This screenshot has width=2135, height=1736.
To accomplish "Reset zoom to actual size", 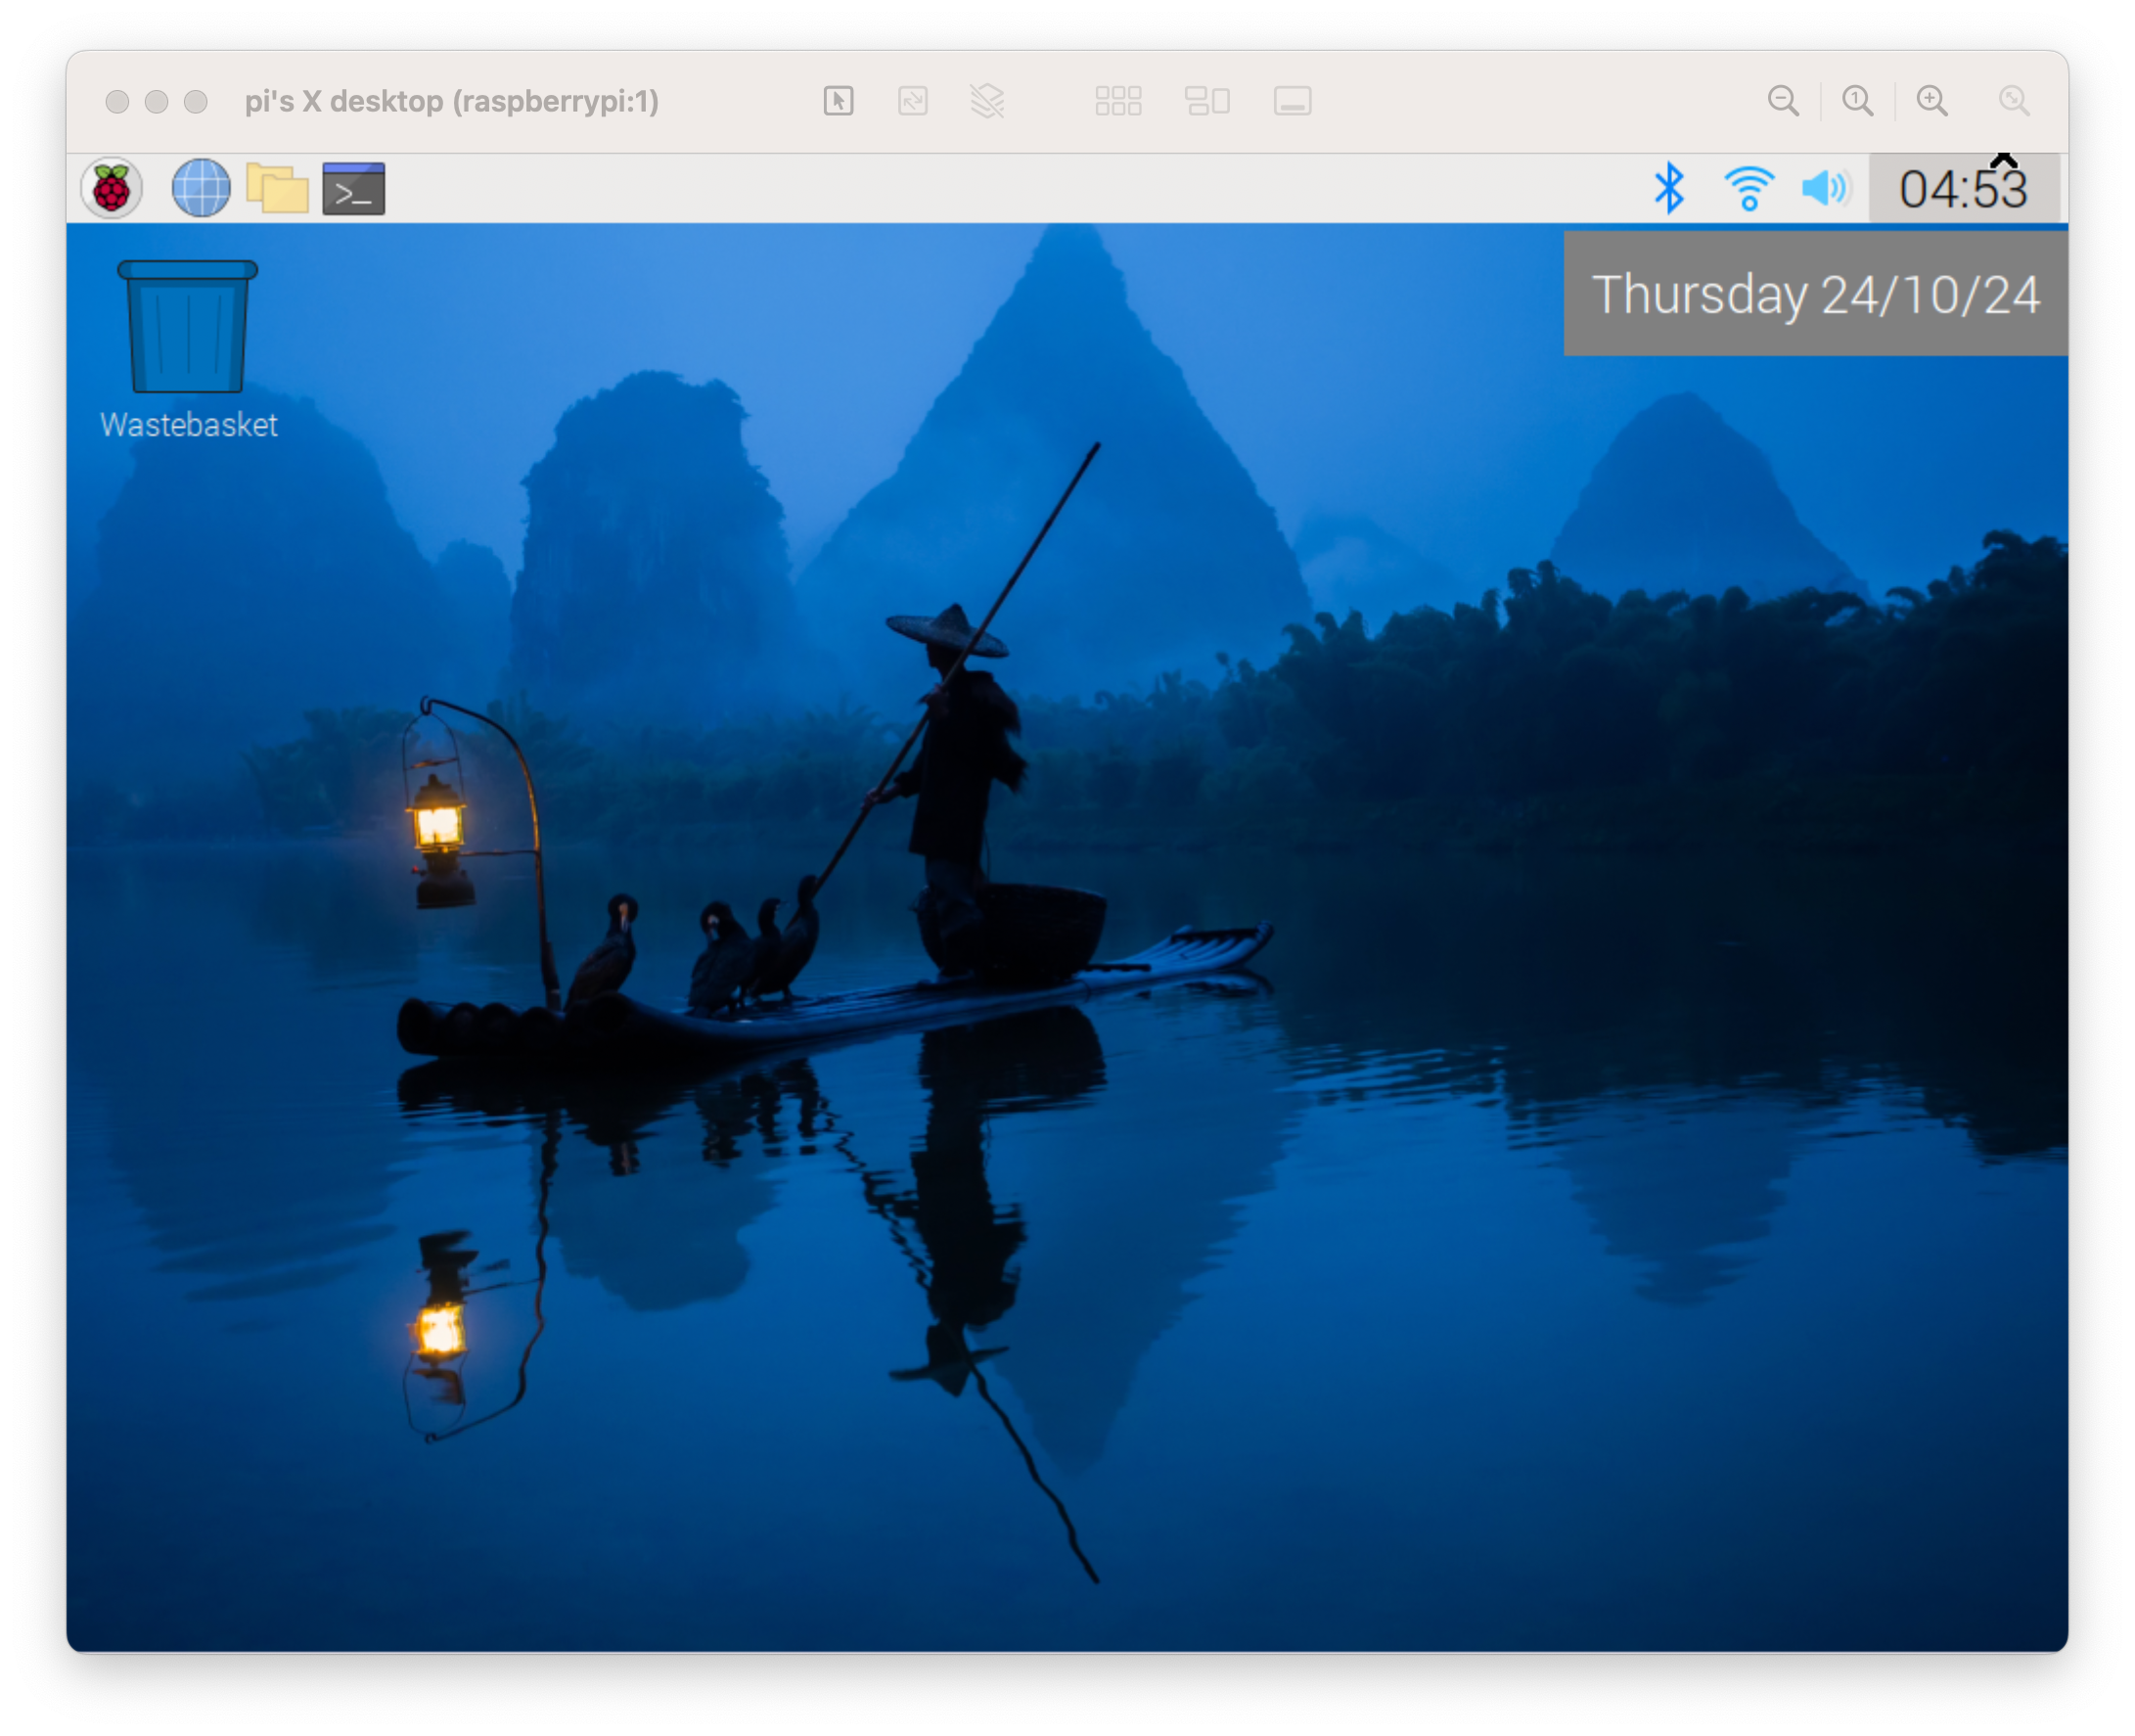I will [x=1857, y=101].
